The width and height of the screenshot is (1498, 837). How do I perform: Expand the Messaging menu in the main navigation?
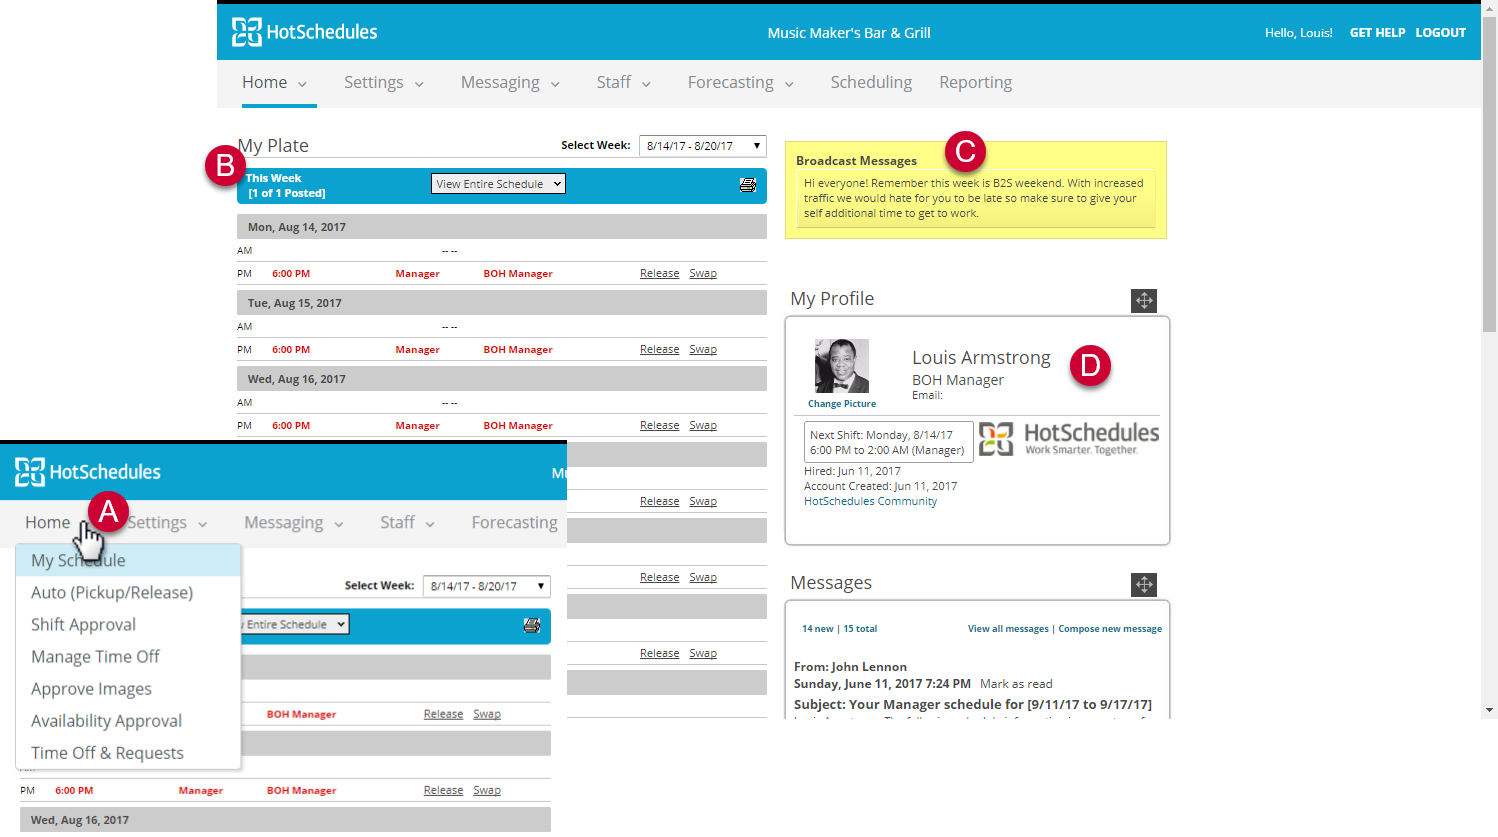[510, 83]
